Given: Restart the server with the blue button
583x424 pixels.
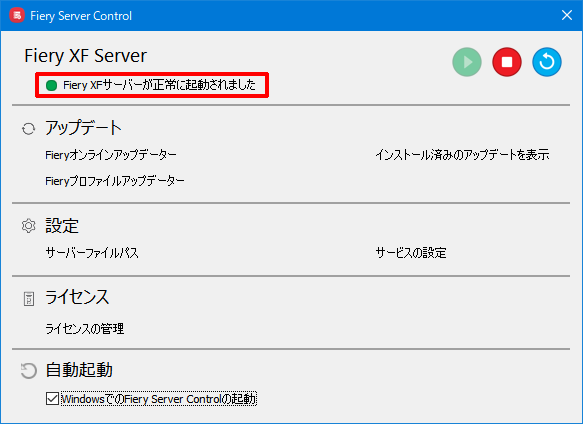Looking at the screenshot, I should coord(547,62).
